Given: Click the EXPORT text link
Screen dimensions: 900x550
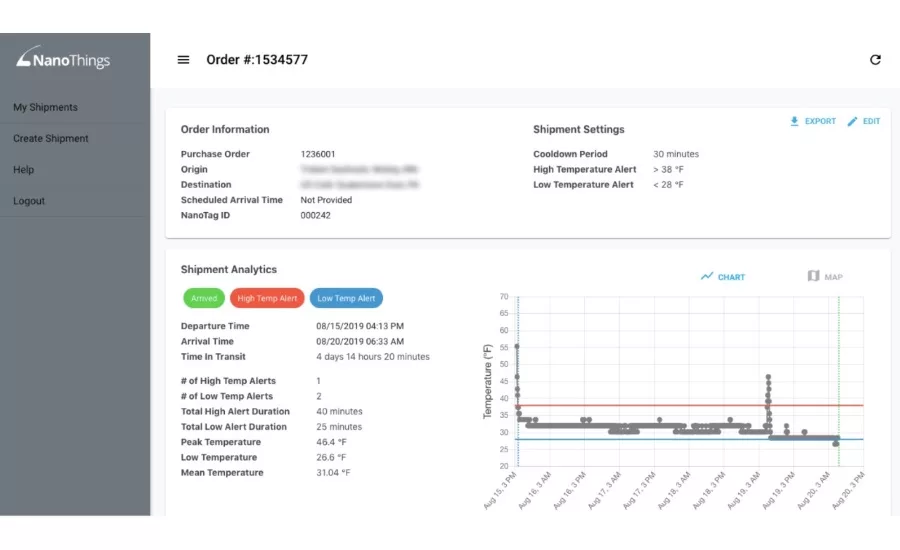Looking at the screenshot, I should point(820,121).
